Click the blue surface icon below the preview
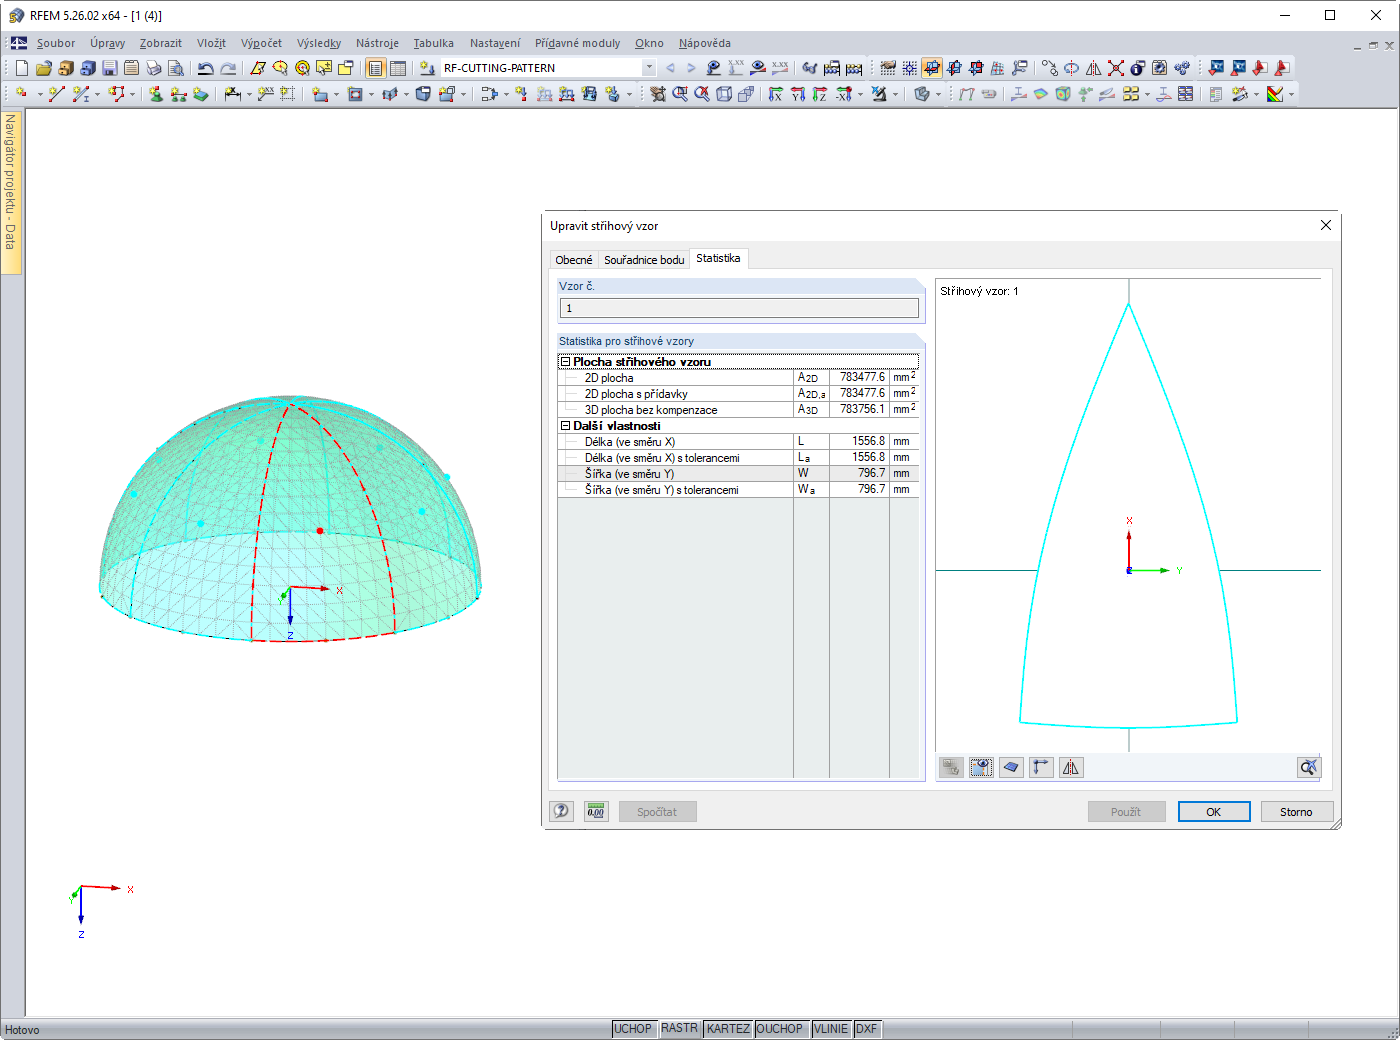Screen dimensions: 1400x1040 [1011, 767]
